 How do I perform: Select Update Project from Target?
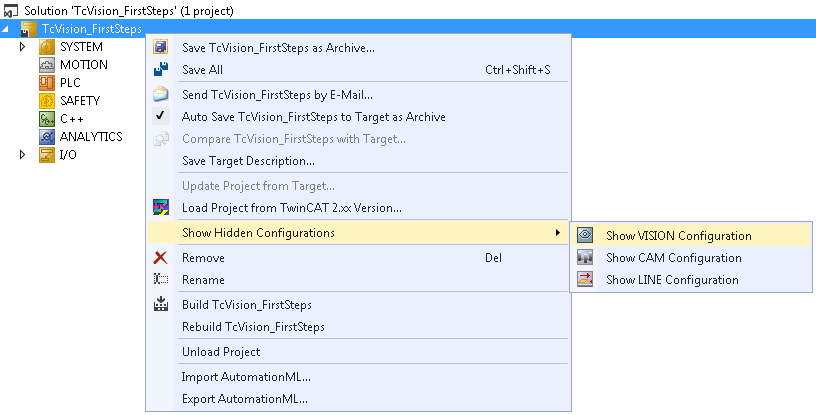[358, 186]
